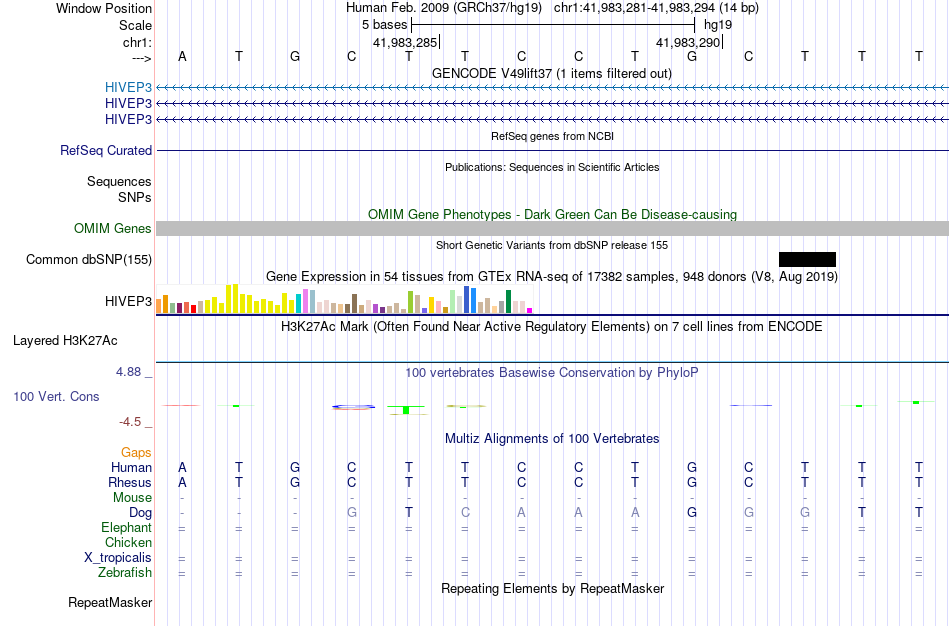
Task: Click the 41,983,290 position marker
Action: (688, 42)
